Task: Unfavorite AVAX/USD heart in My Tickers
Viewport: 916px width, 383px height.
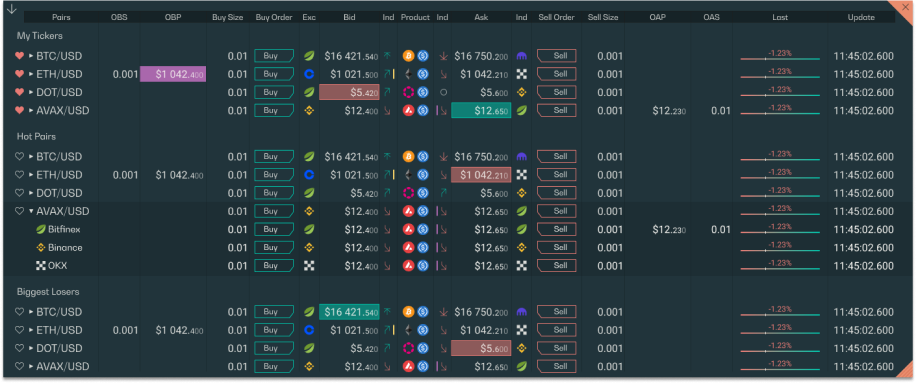Action: click(19, 111)
